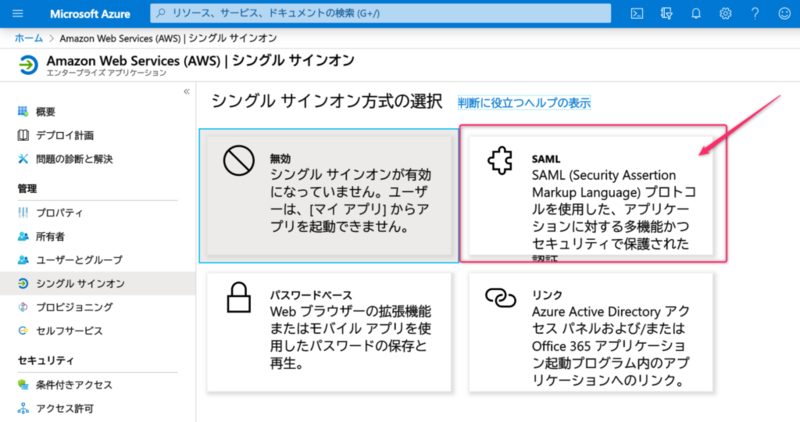Click the 概要 grid icon

point(23,112)
